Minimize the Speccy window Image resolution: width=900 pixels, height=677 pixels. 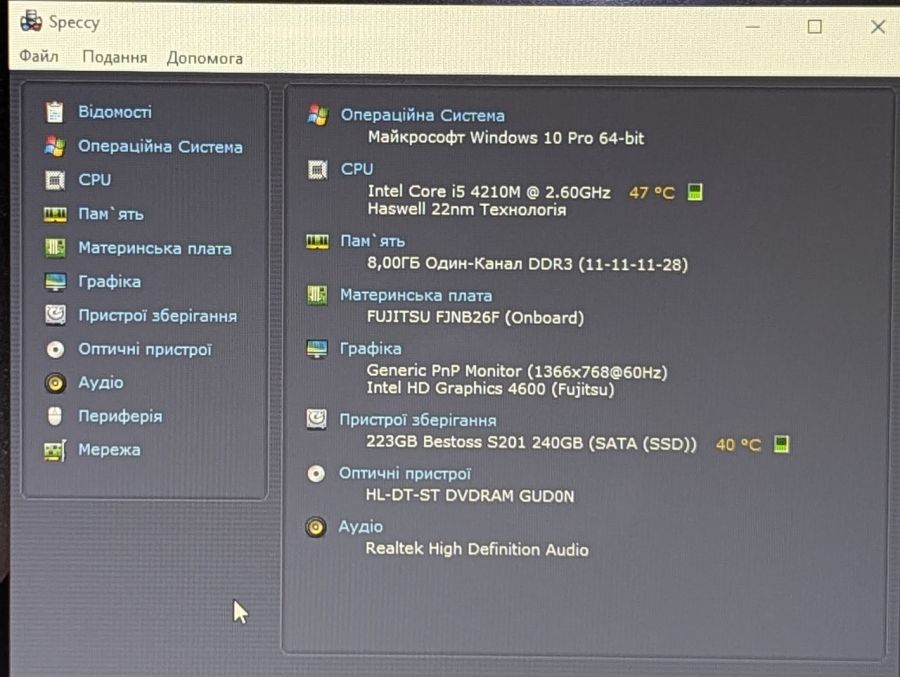click(x=752, y=26)
